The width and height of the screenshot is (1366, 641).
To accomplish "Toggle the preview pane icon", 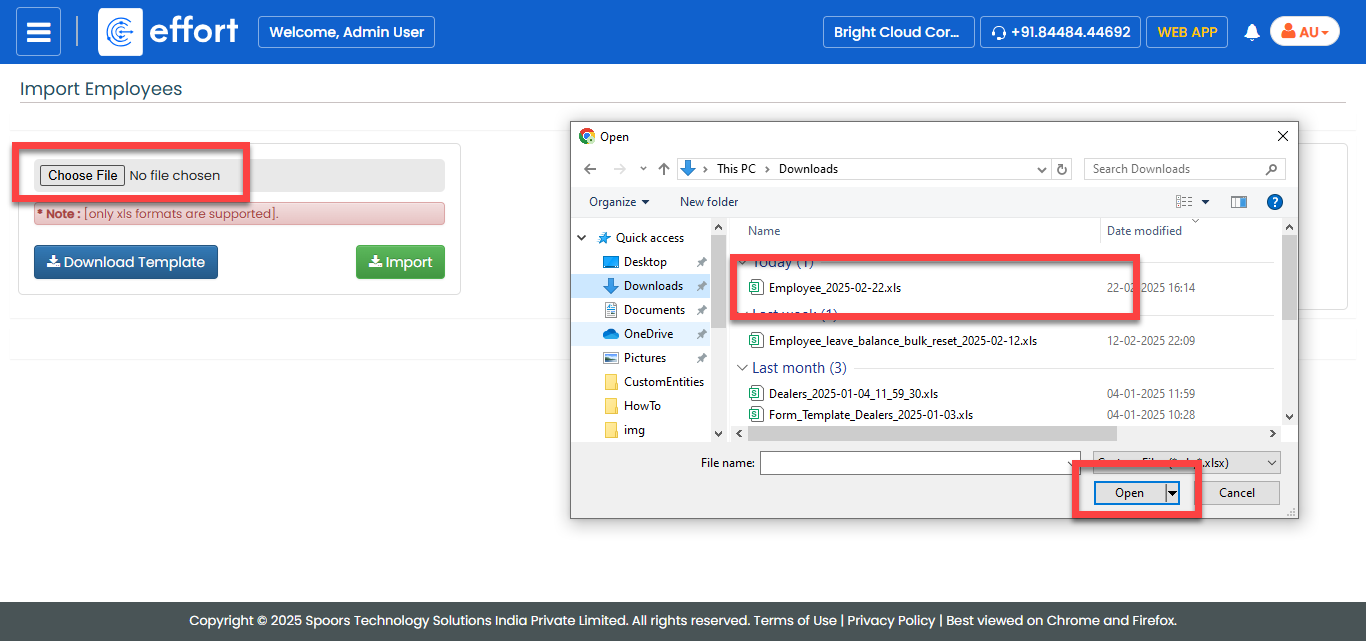I will [1239, 202].
